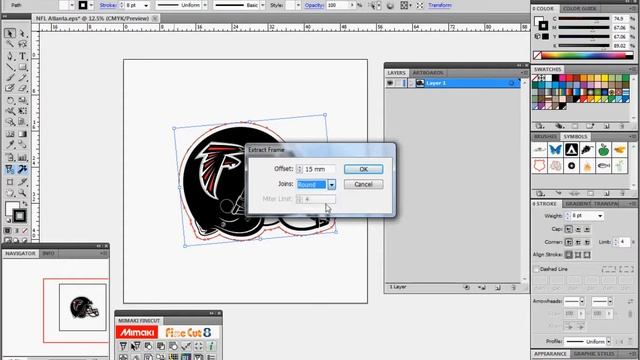Select the Lasso tool
Screen dimensions: 640x360
(x=22, y=44)
